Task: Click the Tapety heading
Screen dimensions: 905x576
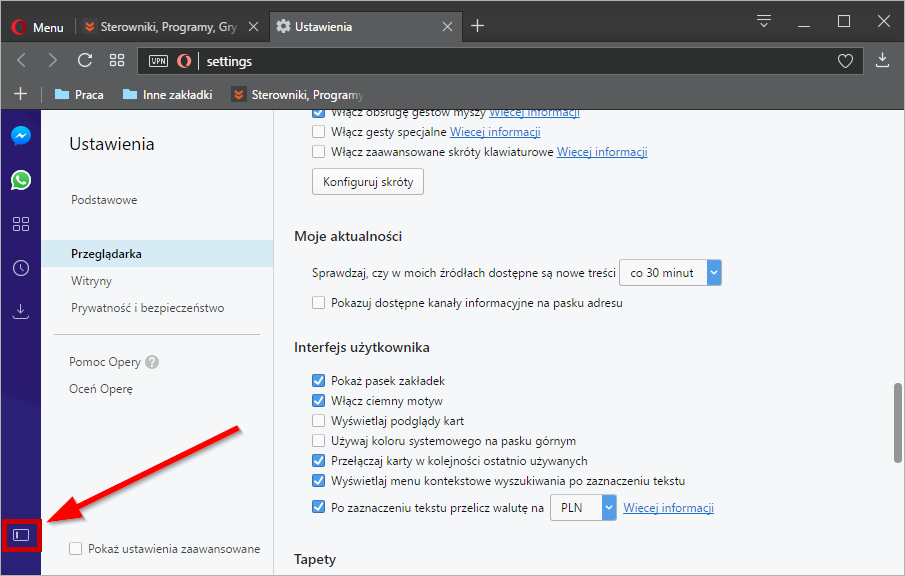Action: click(315, 559)
